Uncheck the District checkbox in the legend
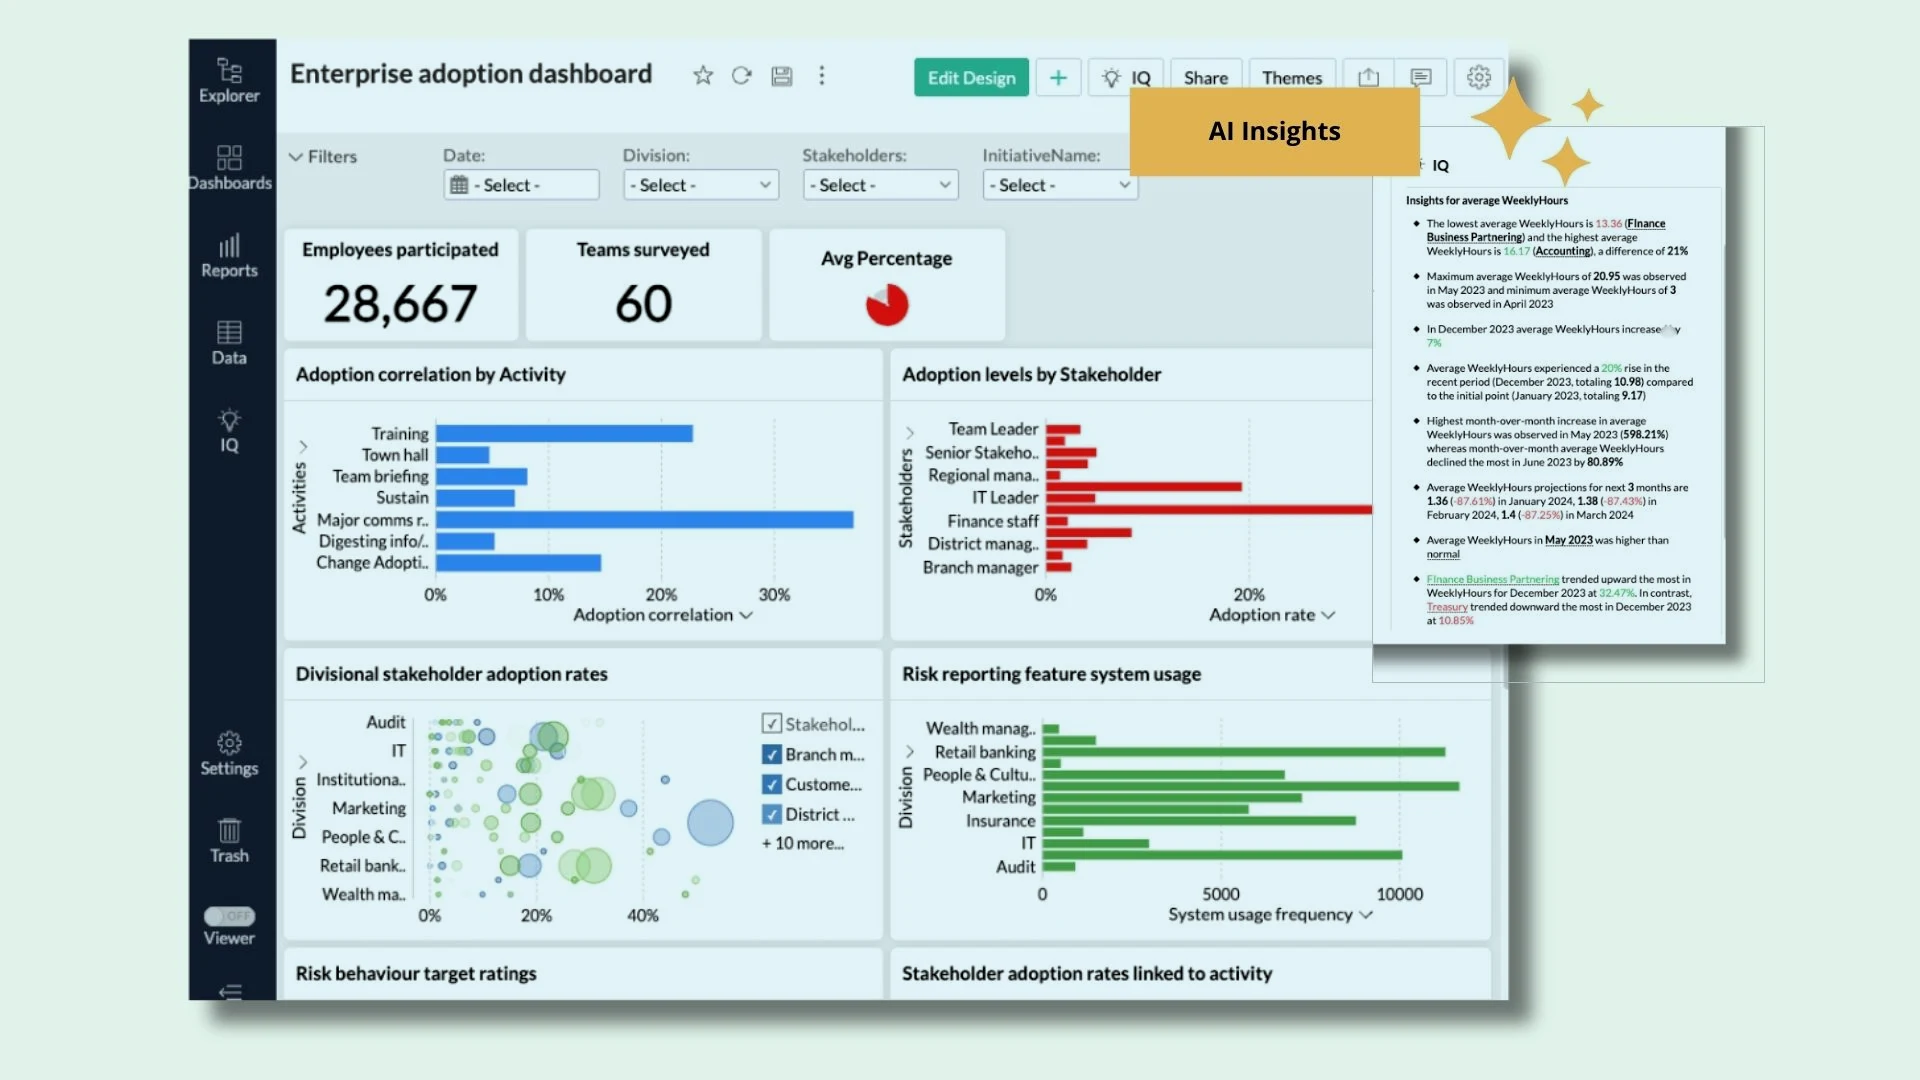 771,814
